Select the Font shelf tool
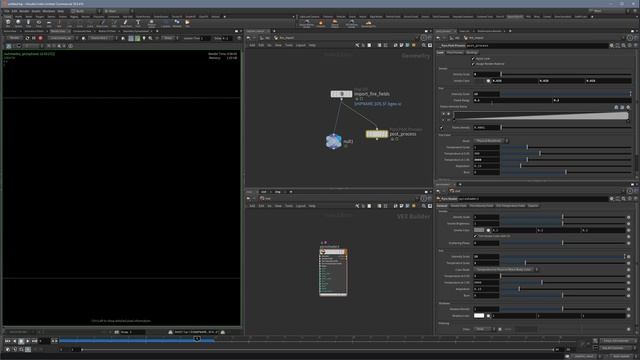 point(138,23)
